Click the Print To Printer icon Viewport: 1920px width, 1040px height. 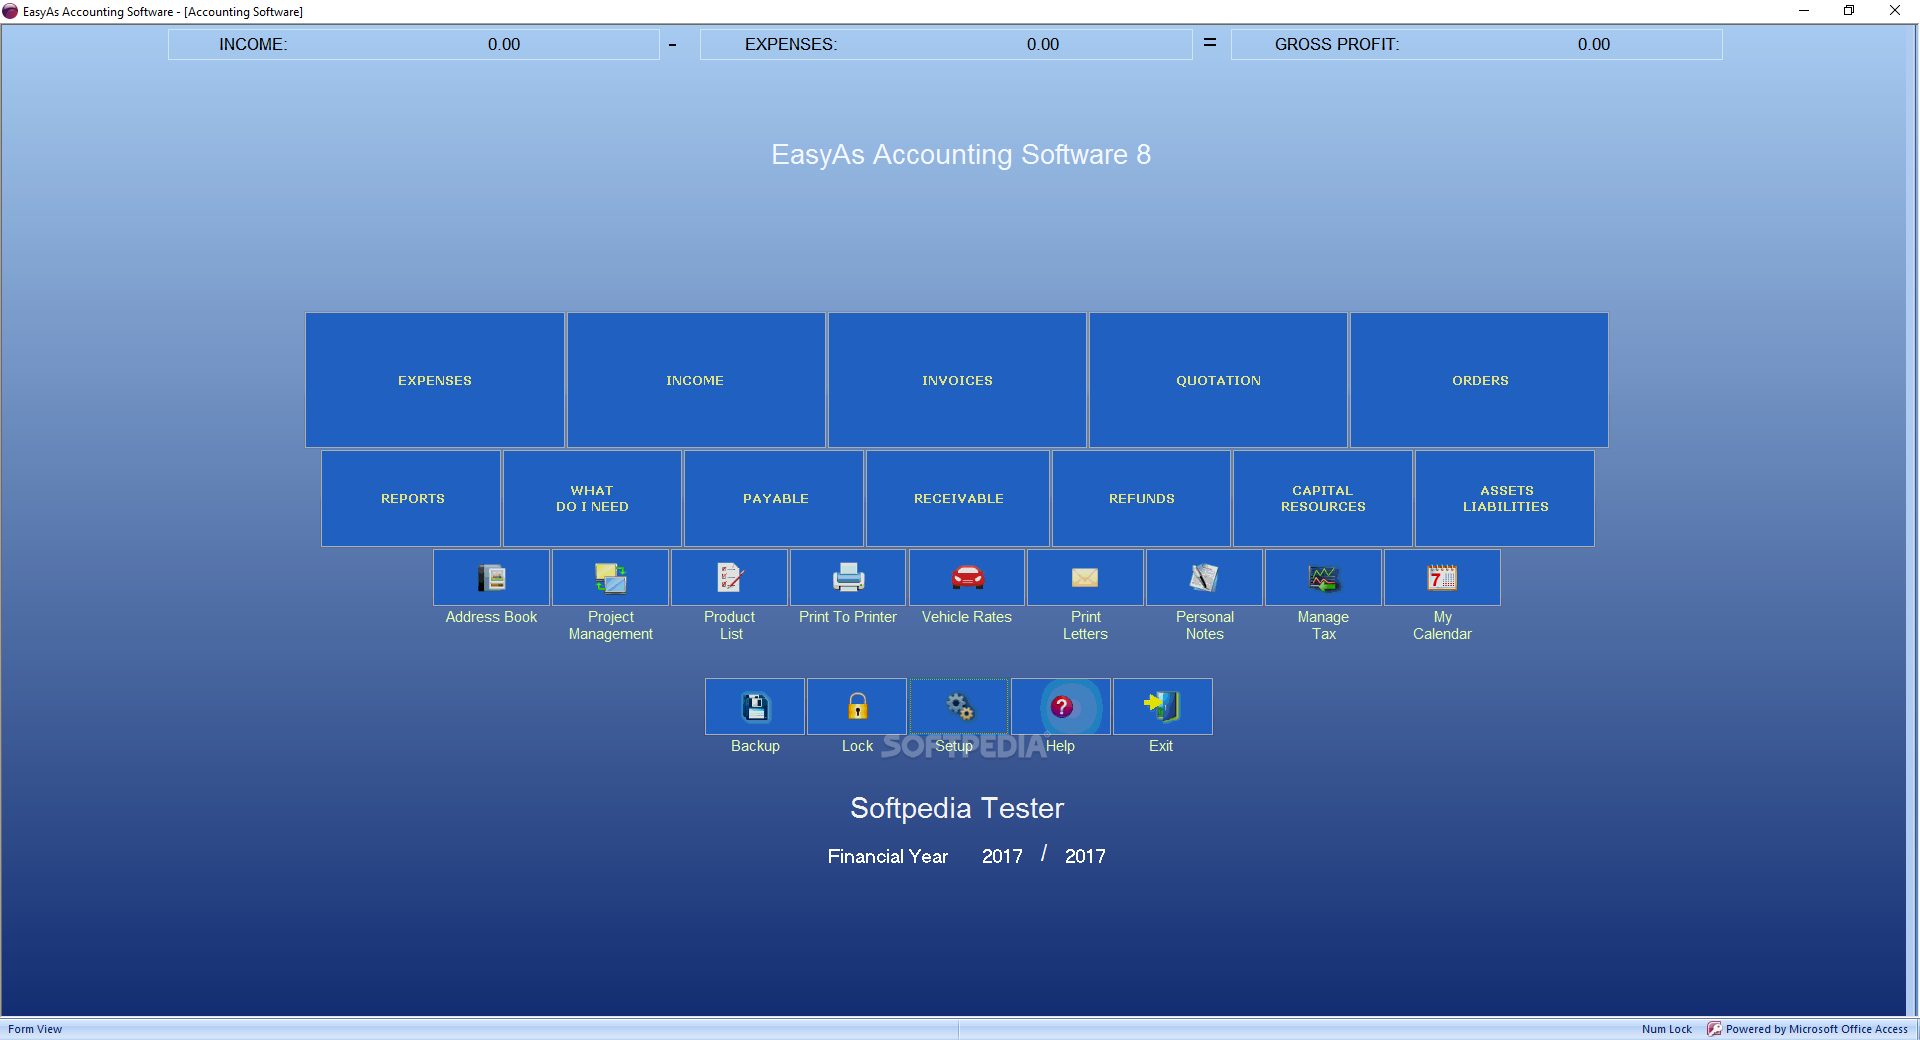(x=848, y=577)
